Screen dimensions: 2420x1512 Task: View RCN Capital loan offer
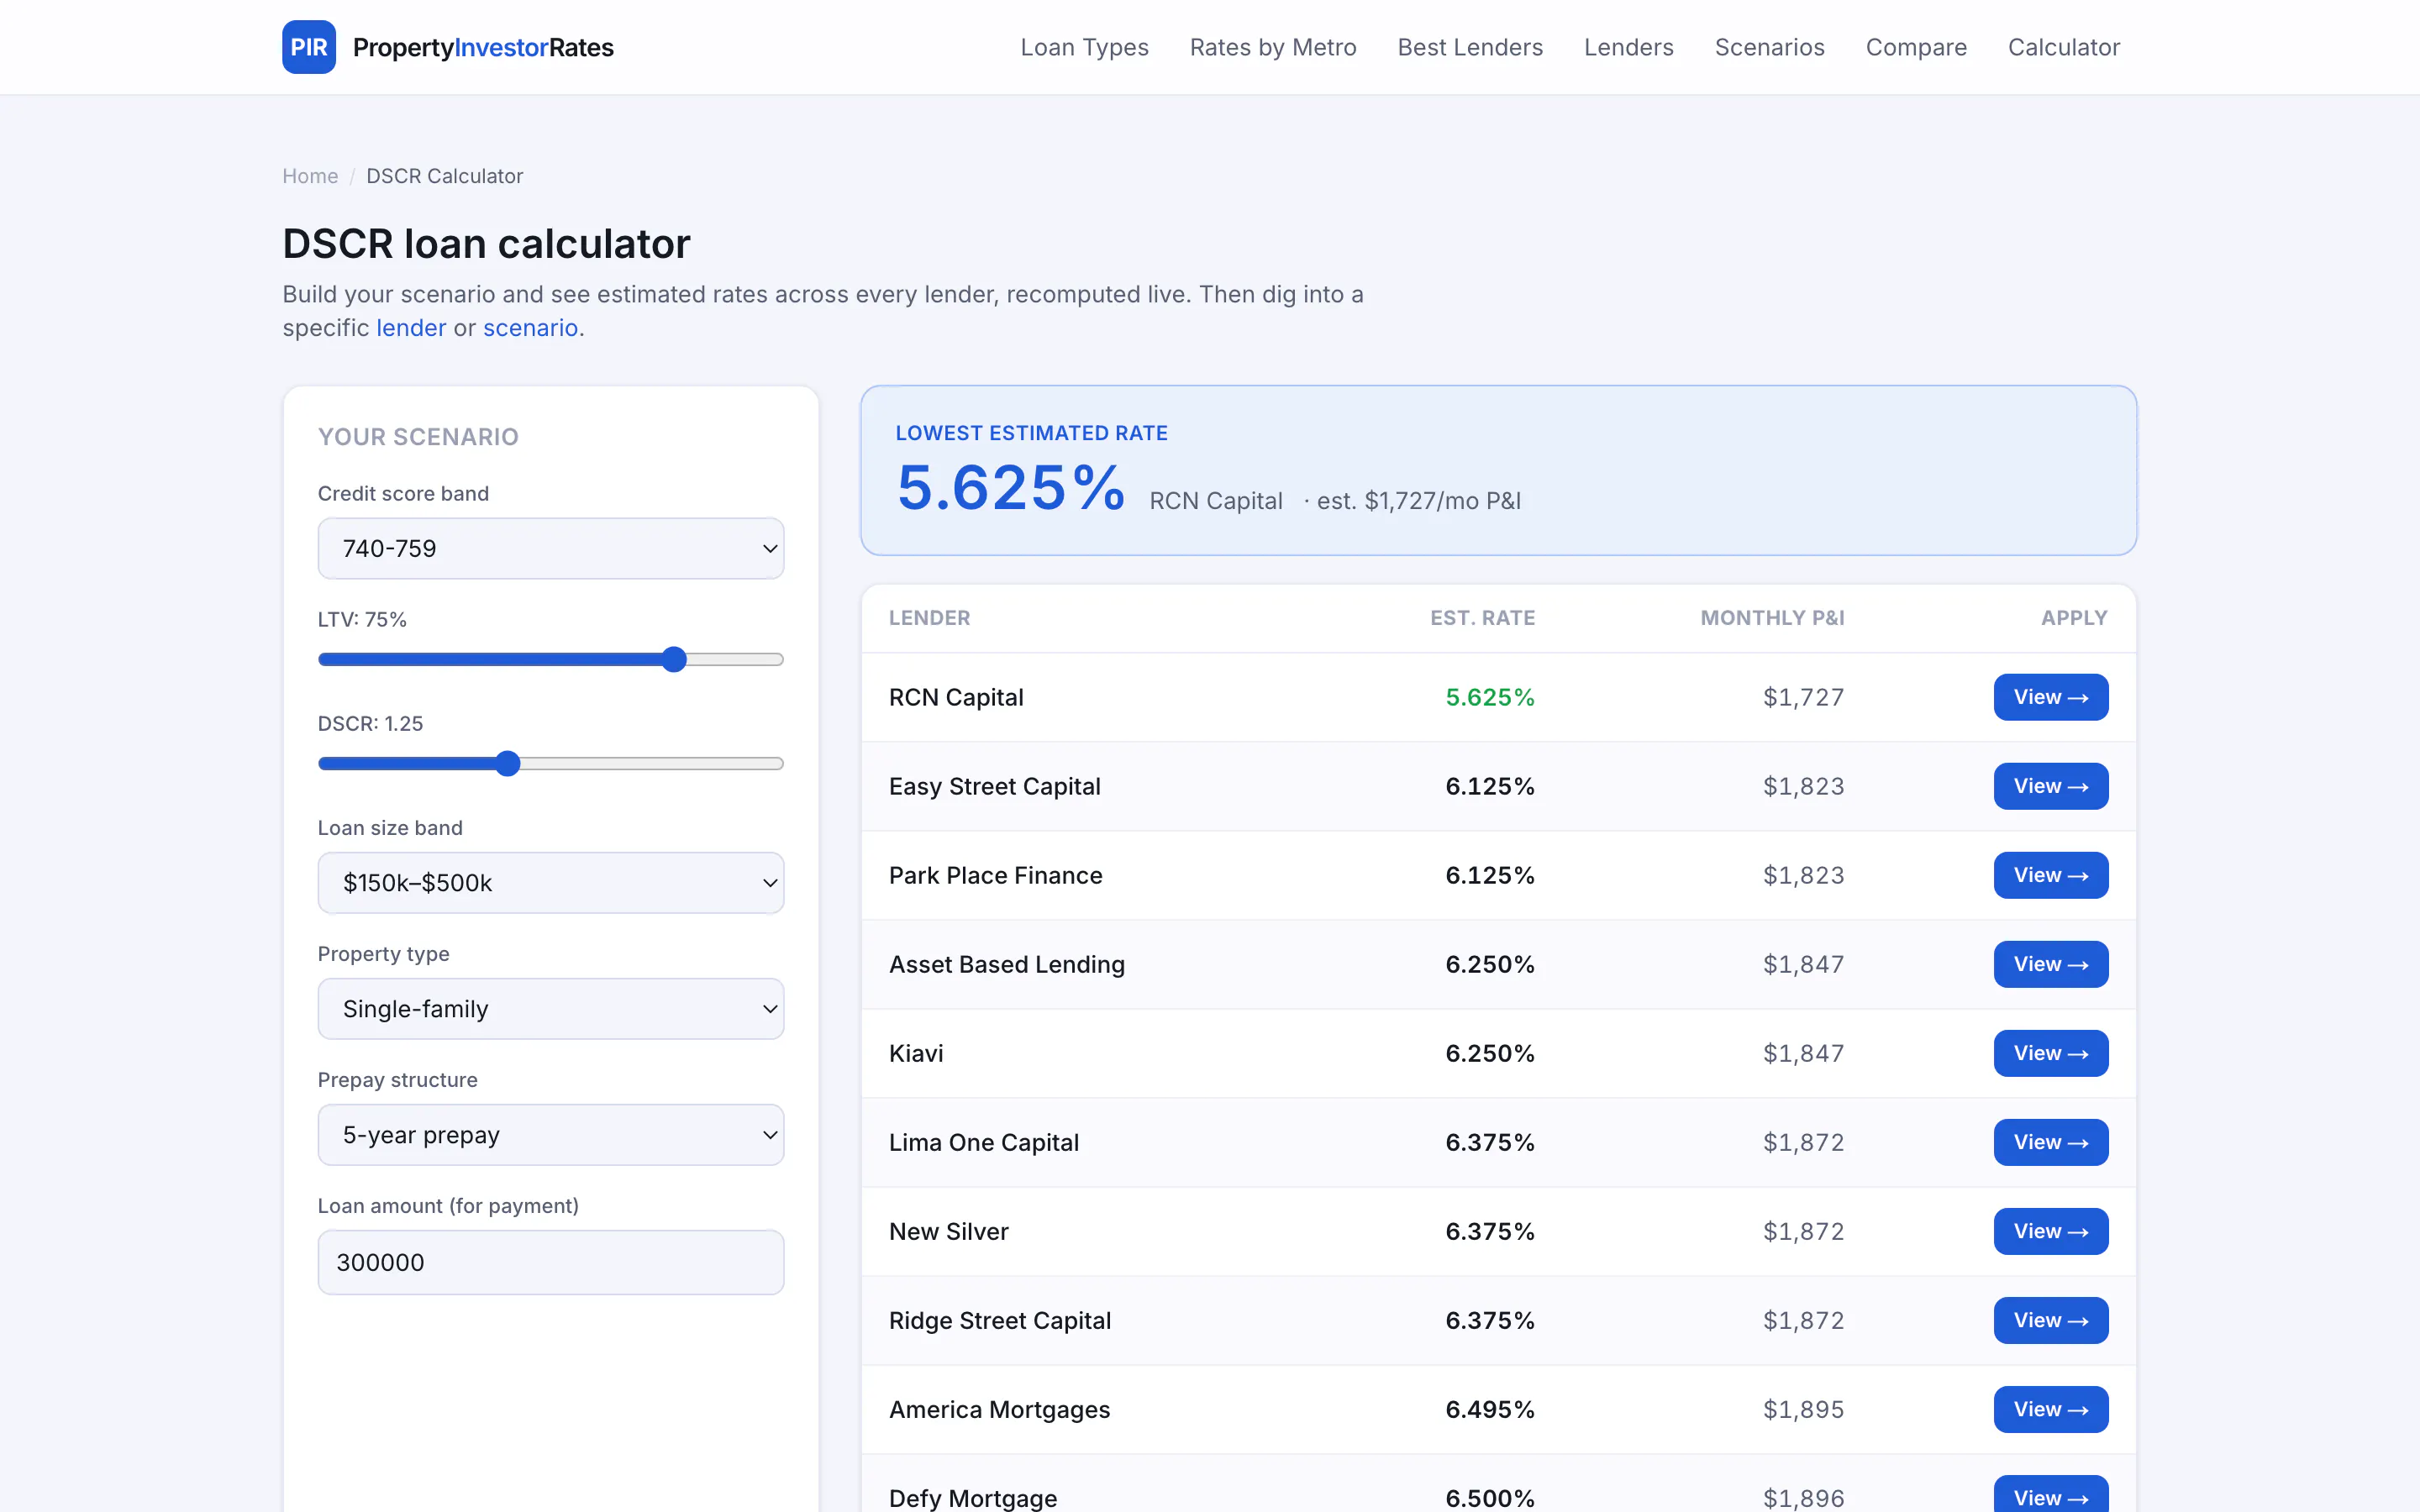click(x=2051, y=697)
